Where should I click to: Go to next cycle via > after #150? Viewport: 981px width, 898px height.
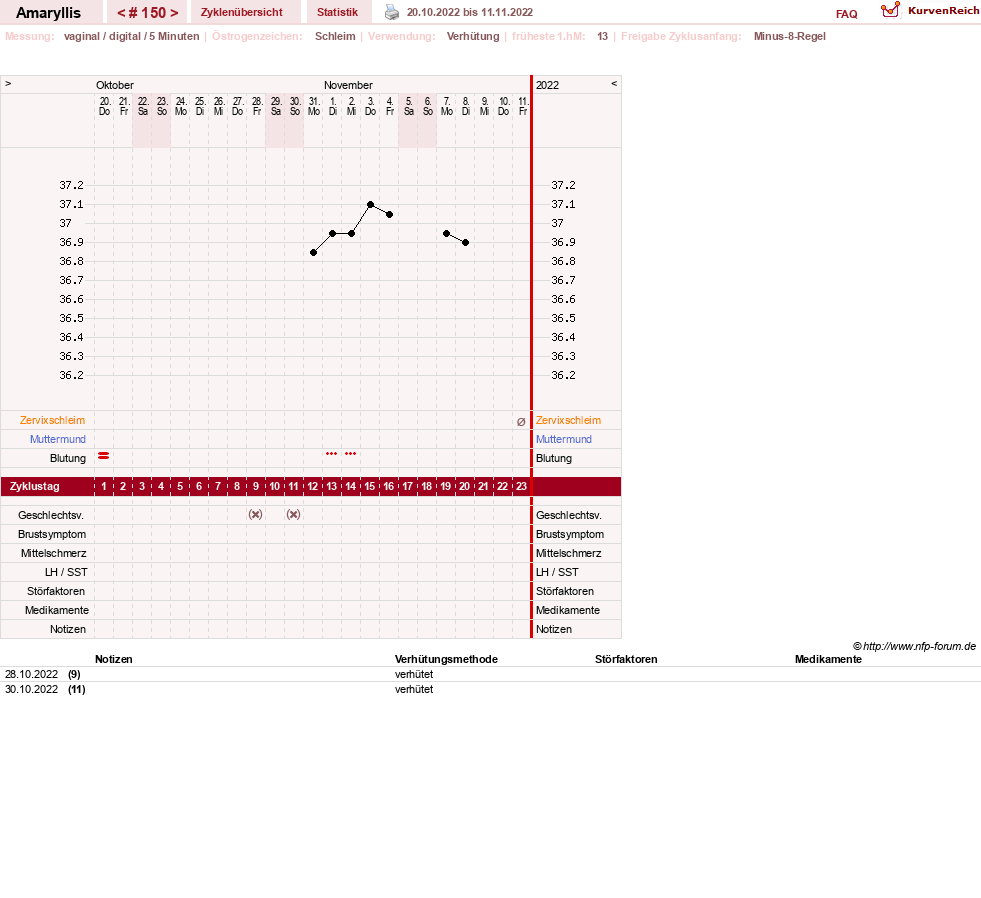[x=174, y=13]
